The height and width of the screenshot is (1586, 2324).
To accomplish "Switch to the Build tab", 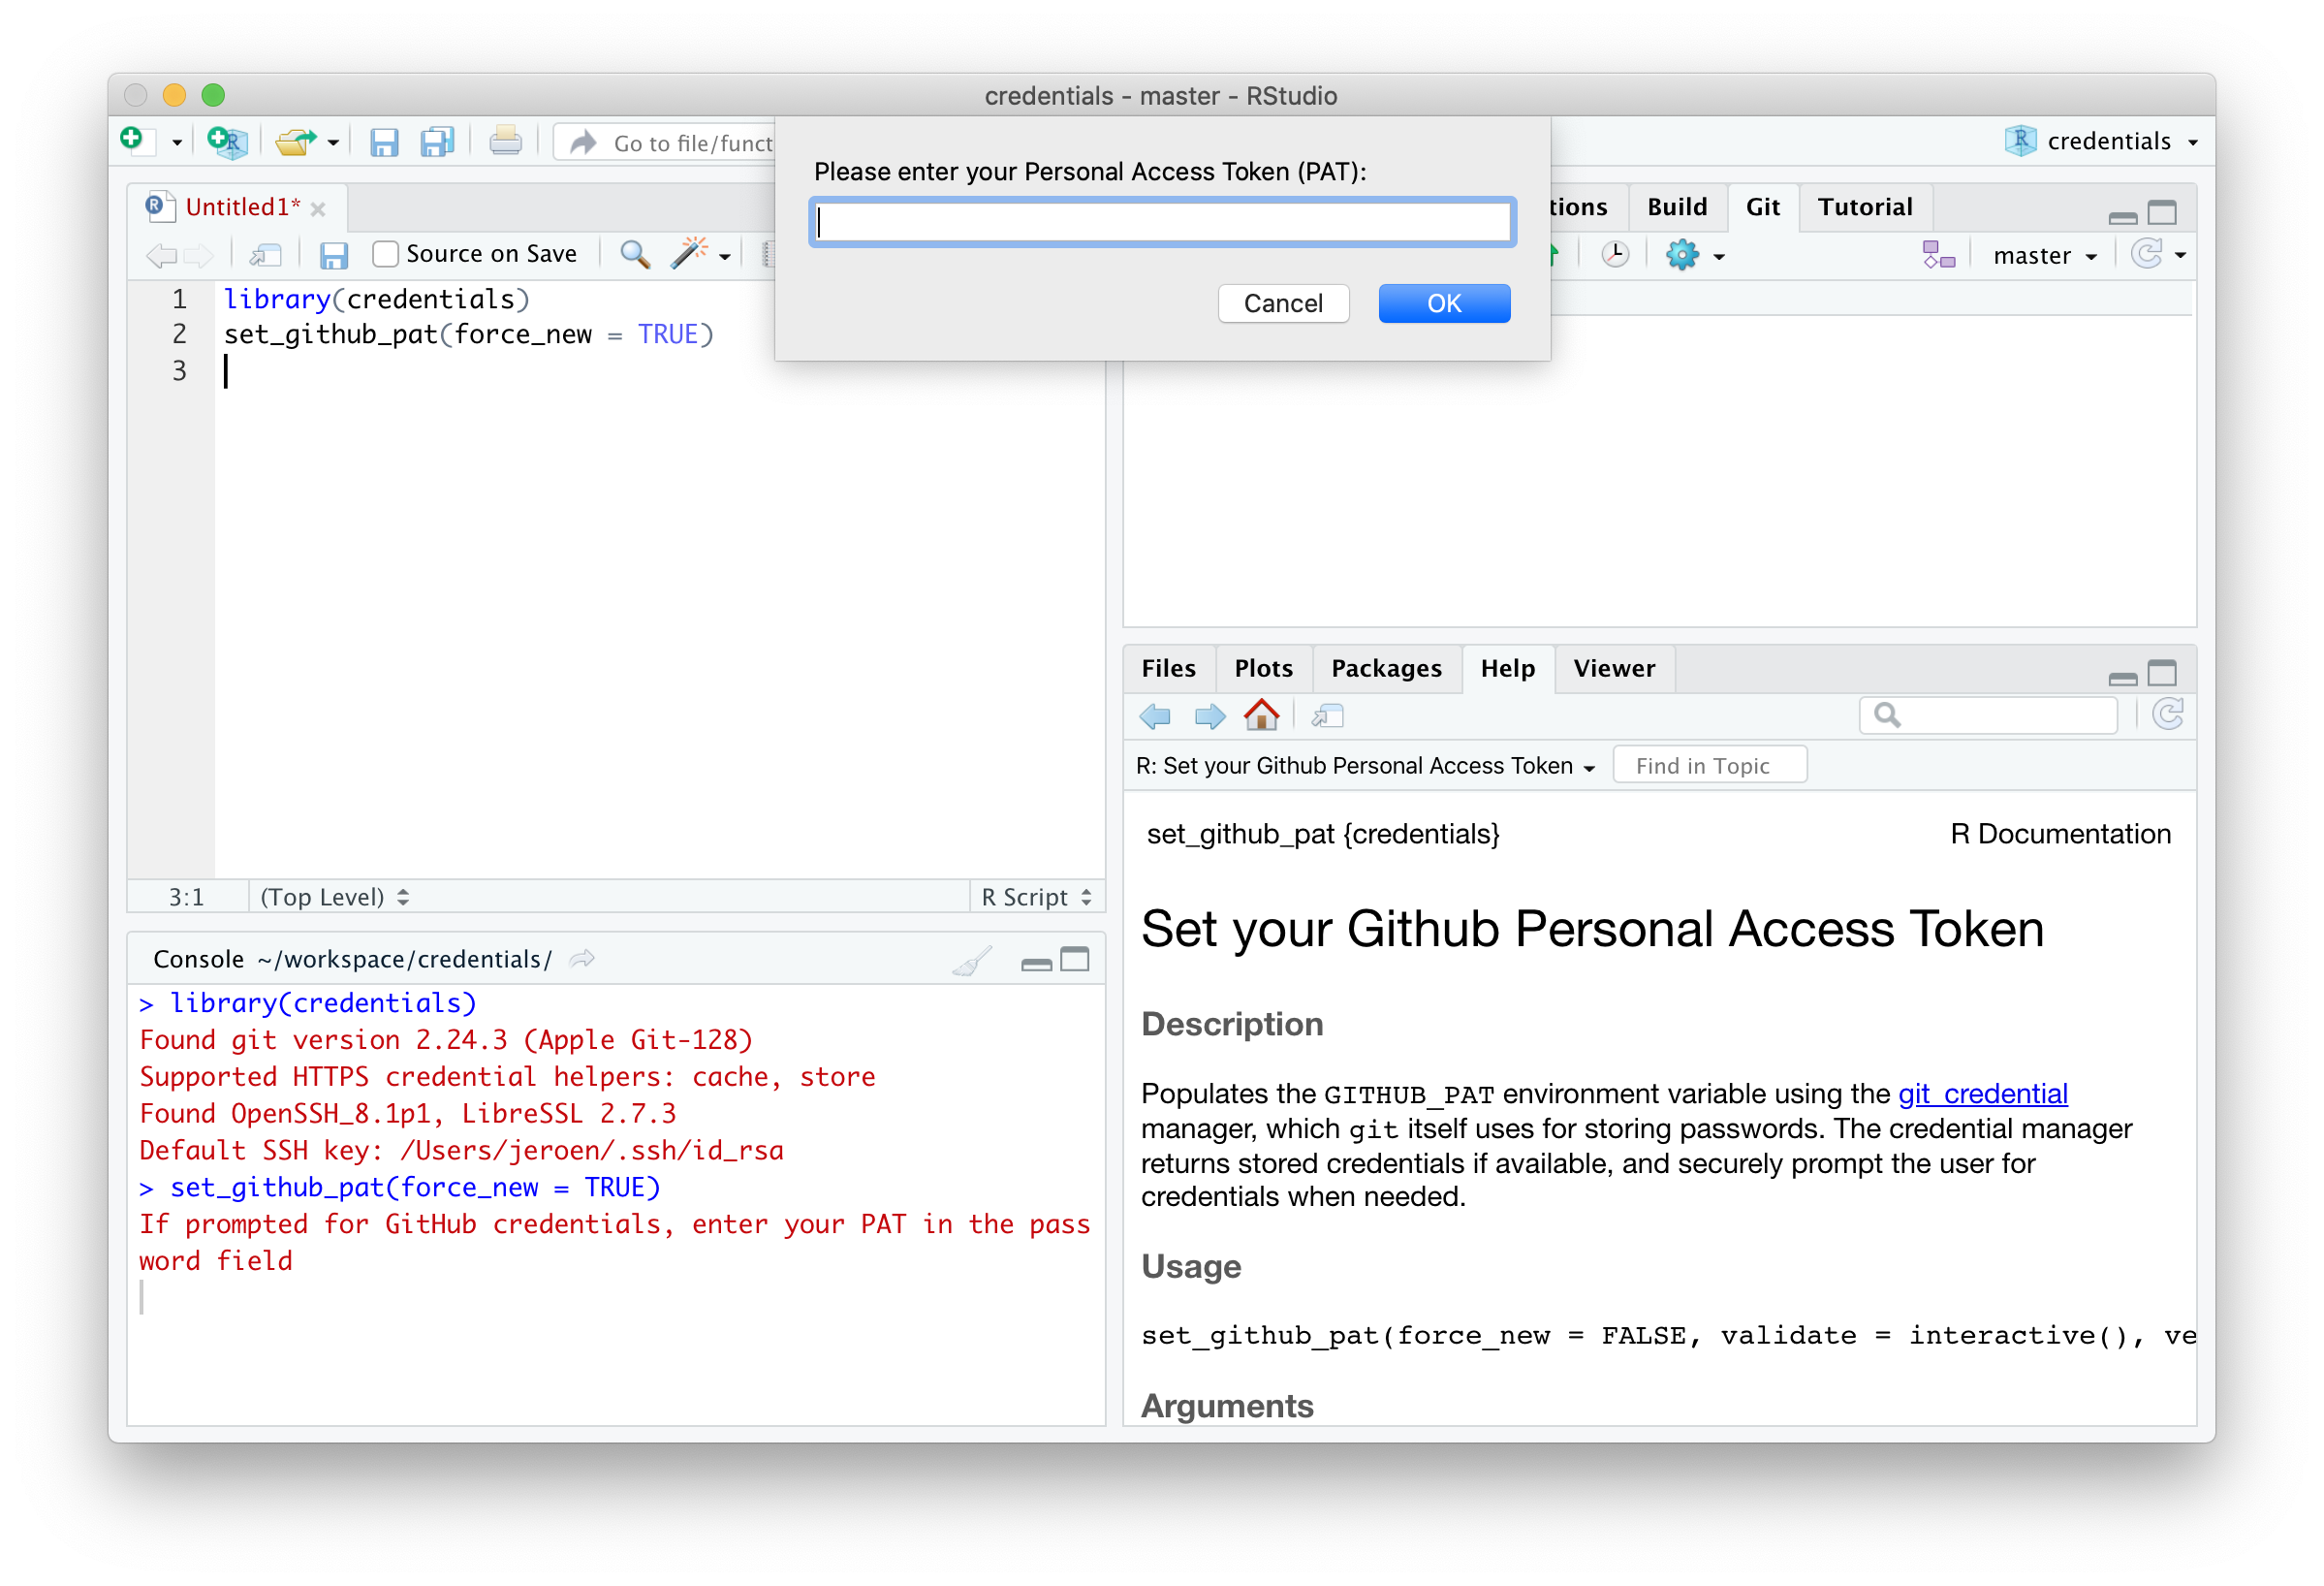I will point(1677,207).
